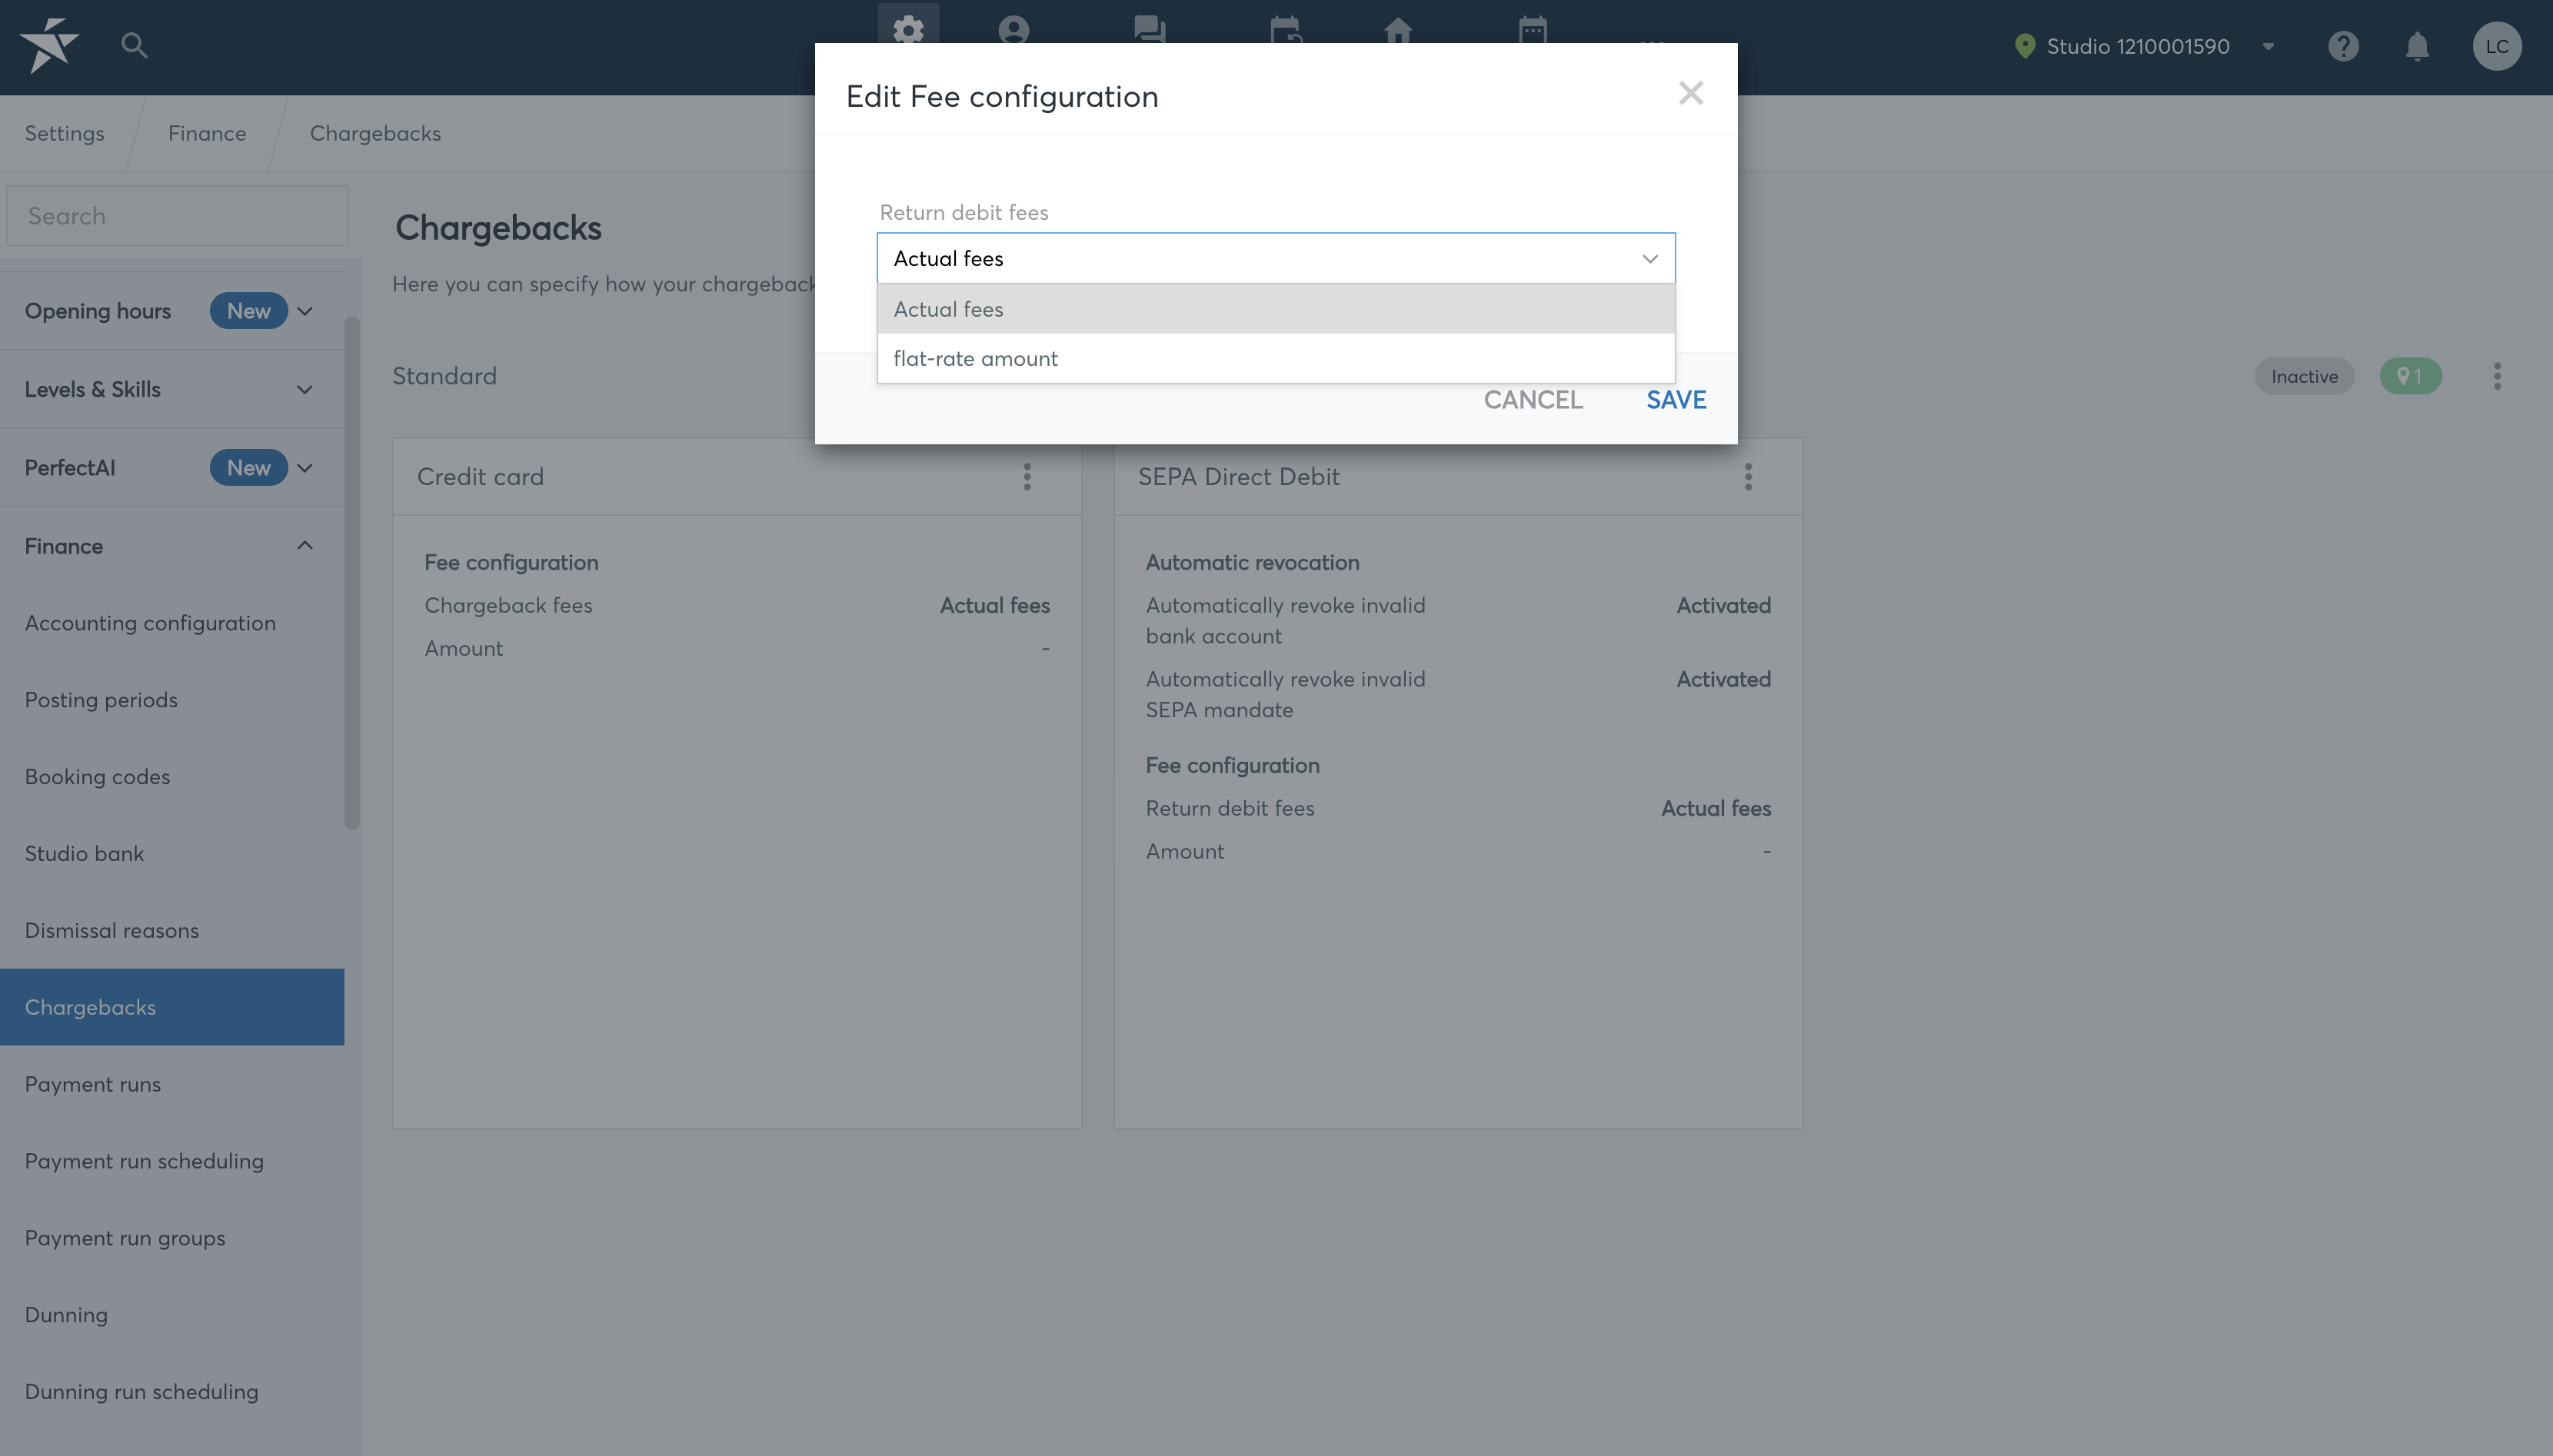Open the Standard row three-dot menu
Screen dimensions: 2553x1456
click(x=2497, y=376)
